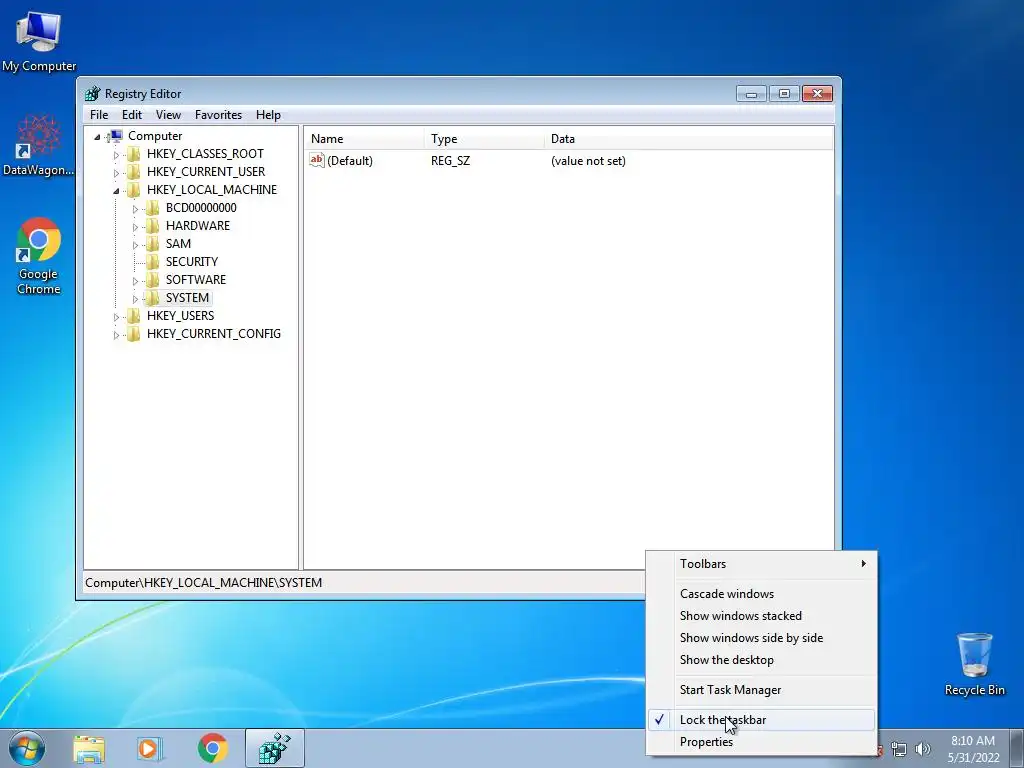Expand the SOFTWARE key

[135, 280]
